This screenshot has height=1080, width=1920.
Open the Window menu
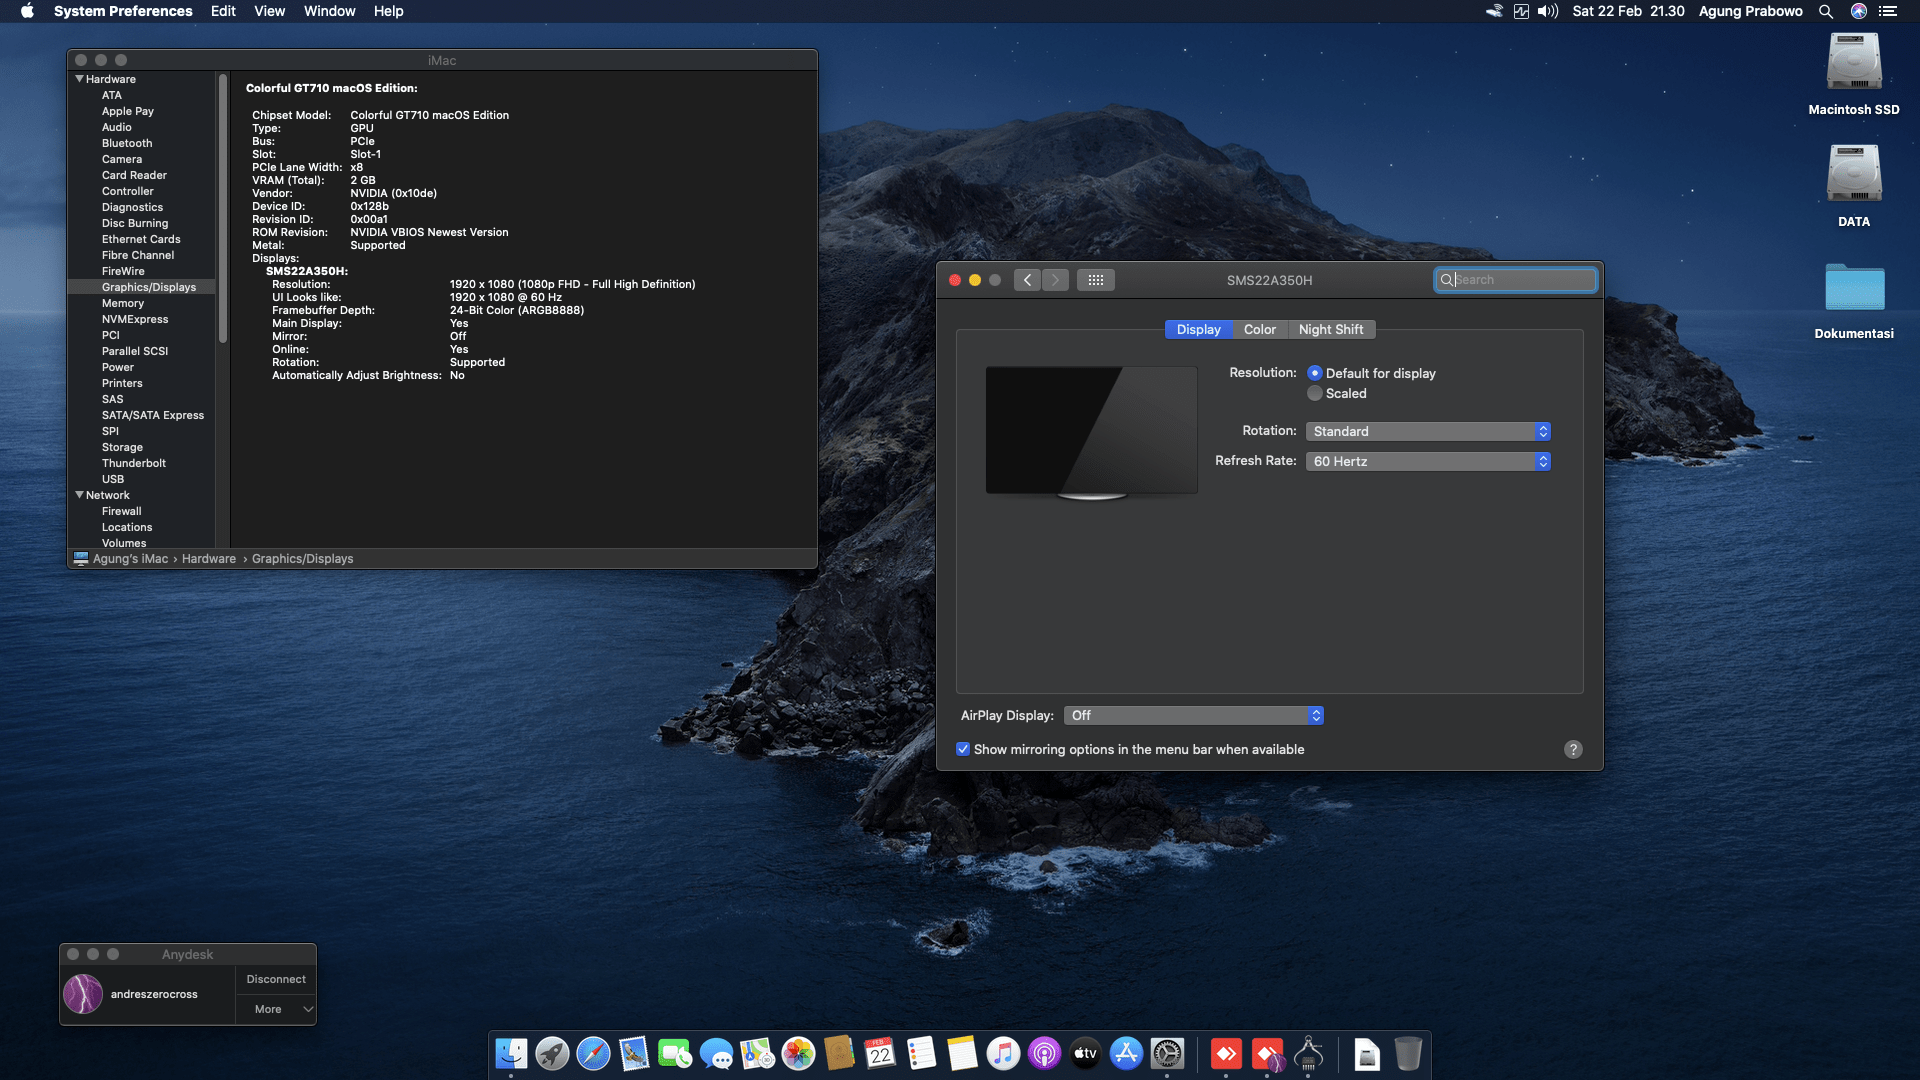(x=329, y=11)
